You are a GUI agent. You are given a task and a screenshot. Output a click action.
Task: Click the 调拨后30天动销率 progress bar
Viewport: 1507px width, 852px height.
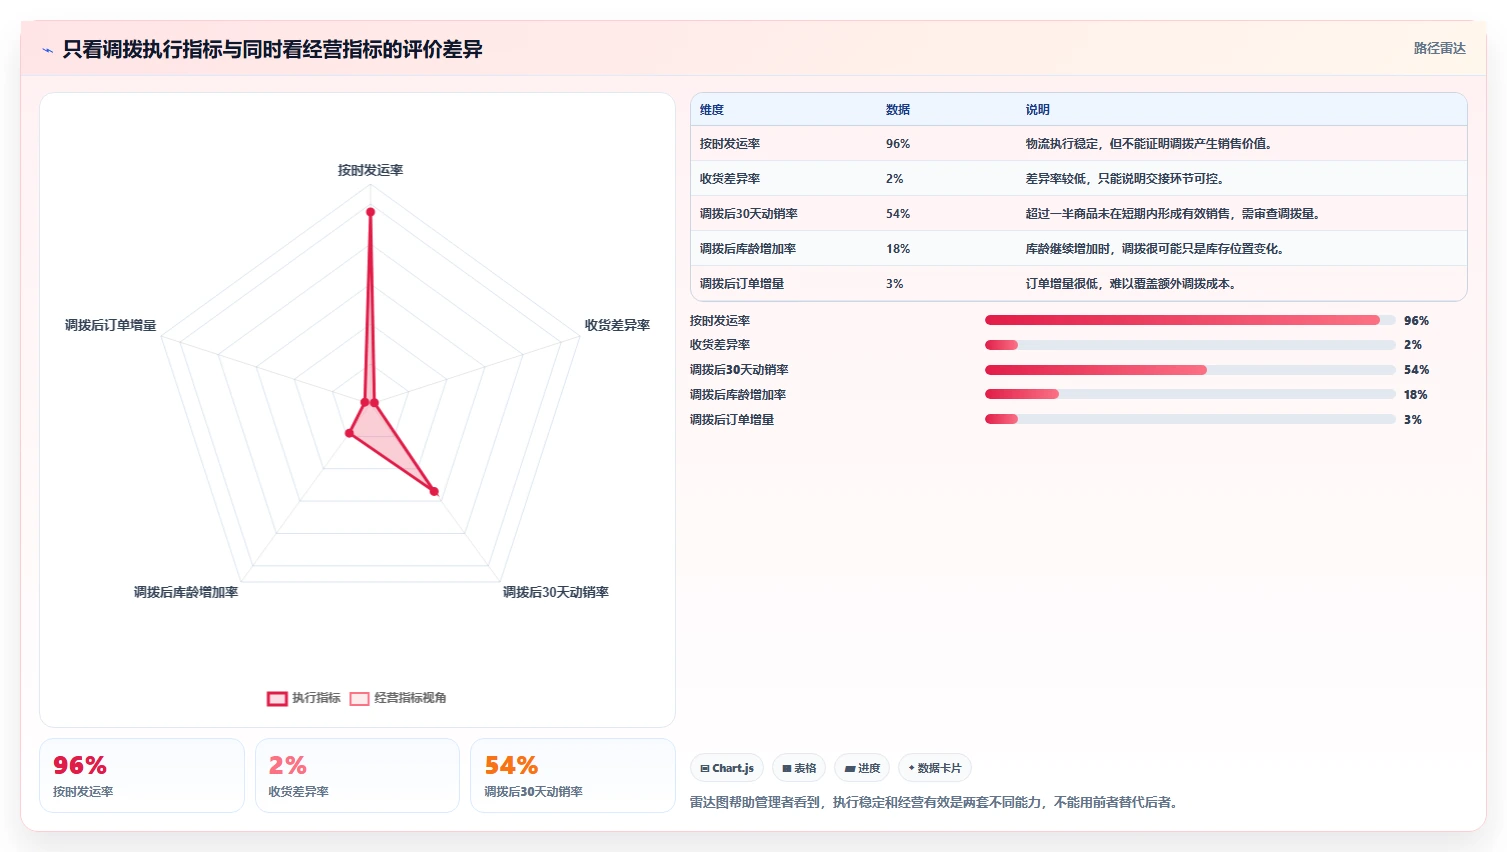(1190, 370)
